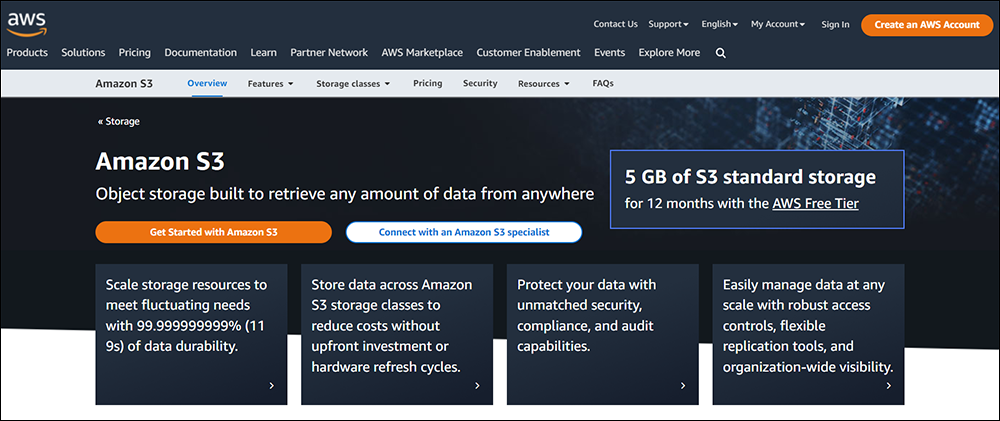The width and height of the screenshot is (1000, 421).
Task: Follow the AWS Free Tier link
Action: coord(815,204)
